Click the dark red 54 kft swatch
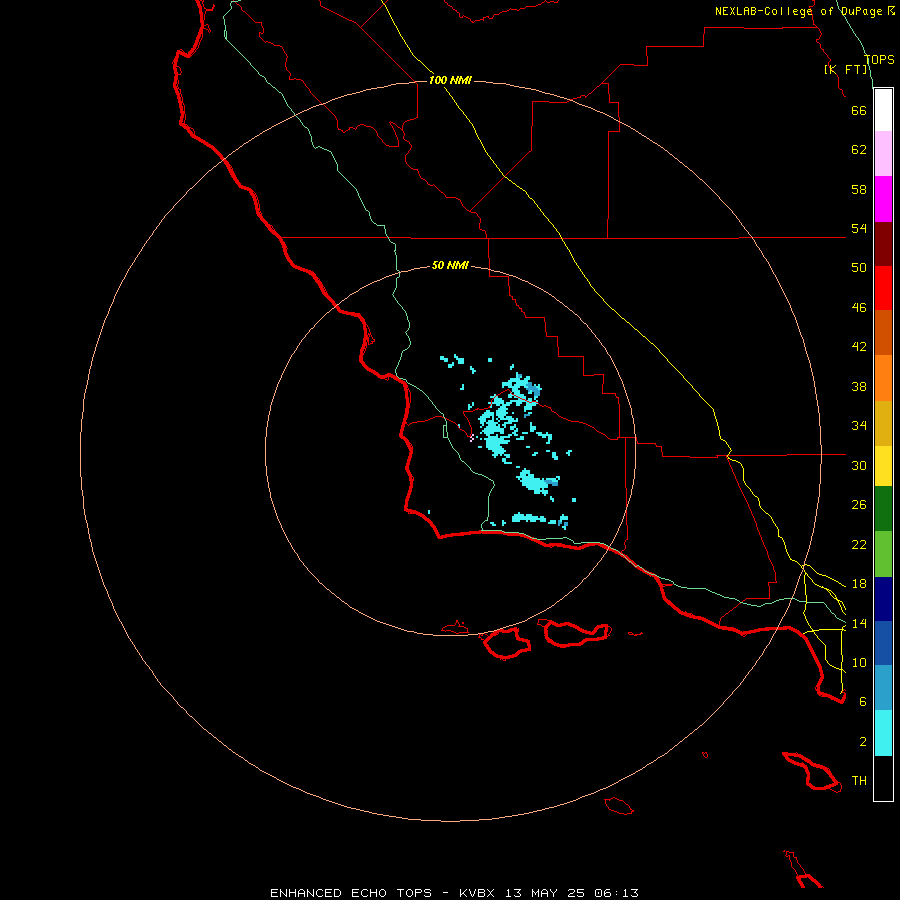This screenshot has width=900, height=900. [883, 243]
